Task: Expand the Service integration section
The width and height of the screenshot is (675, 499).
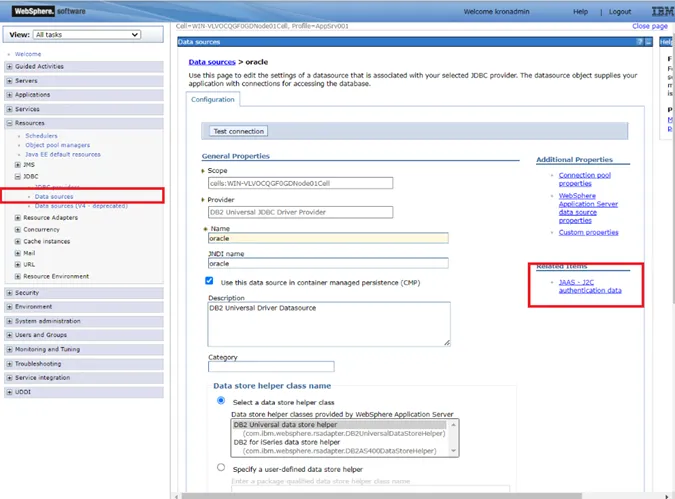Action: [9, 378]
